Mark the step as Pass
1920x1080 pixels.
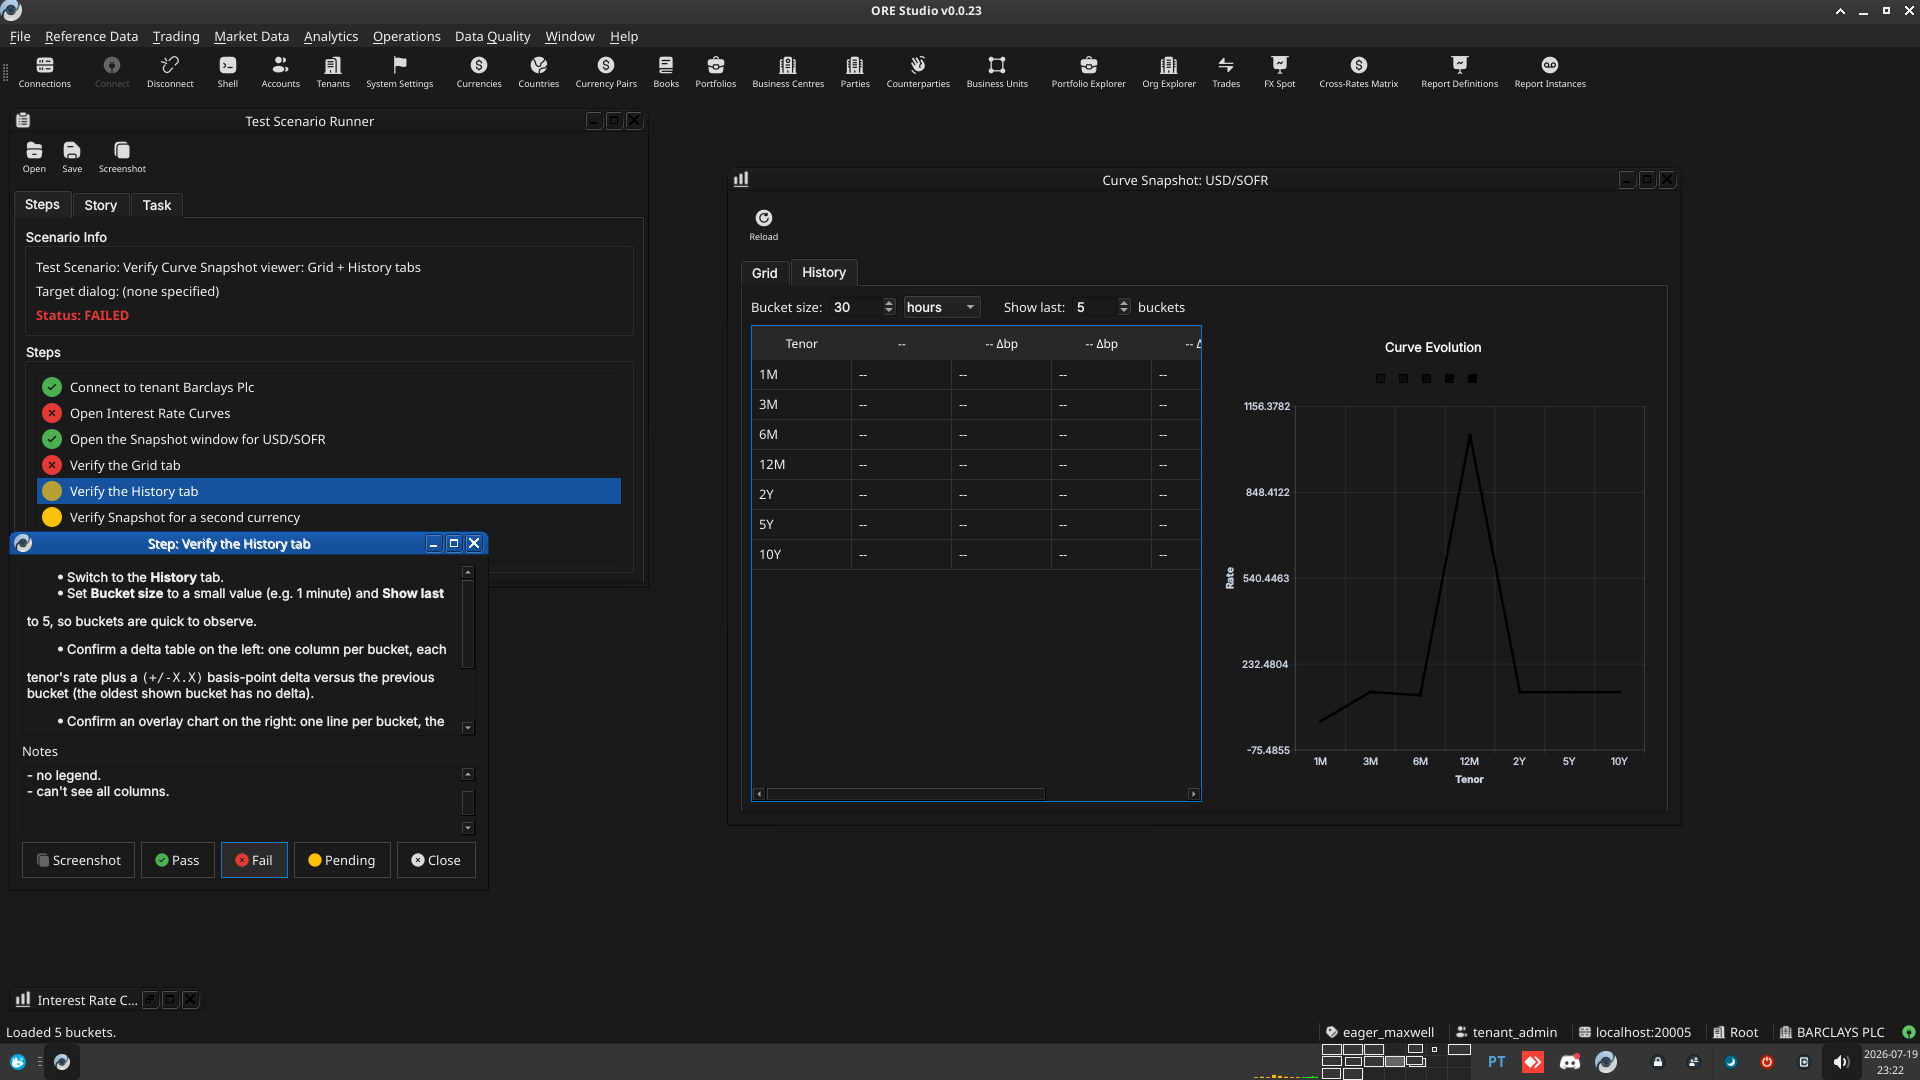click(177, 860)
